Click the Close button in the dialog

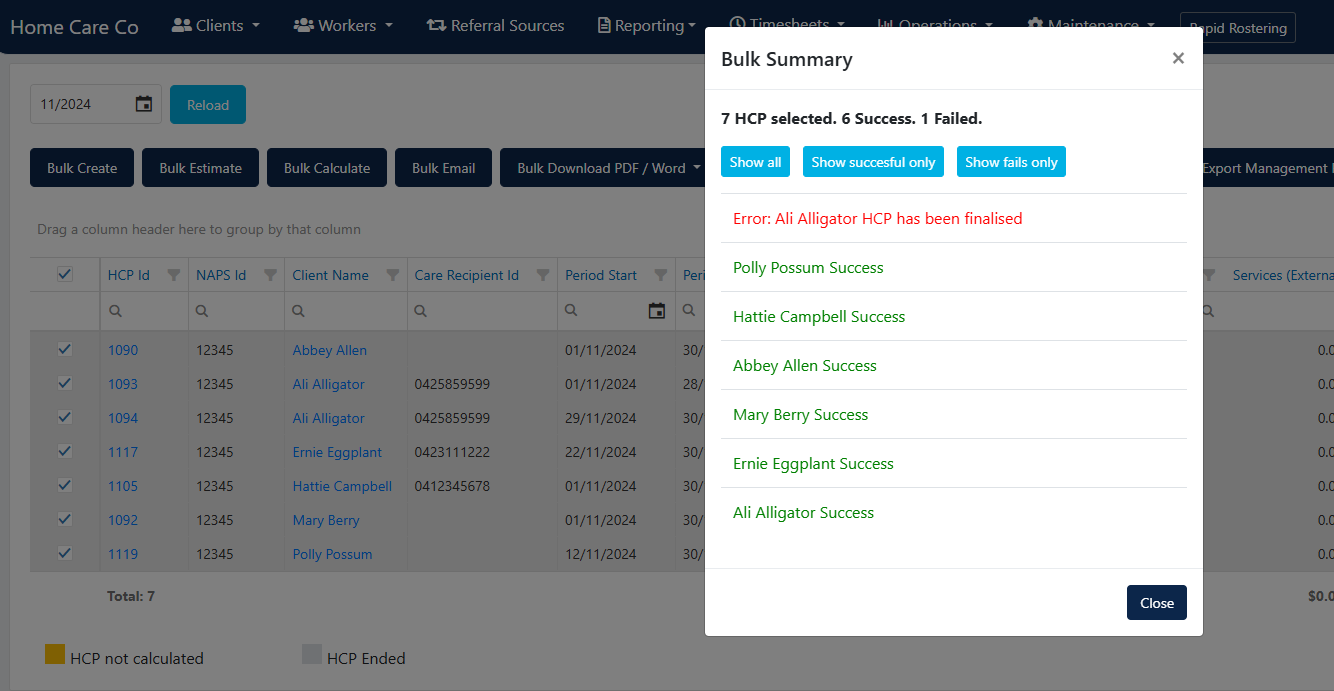(1157, 603)
